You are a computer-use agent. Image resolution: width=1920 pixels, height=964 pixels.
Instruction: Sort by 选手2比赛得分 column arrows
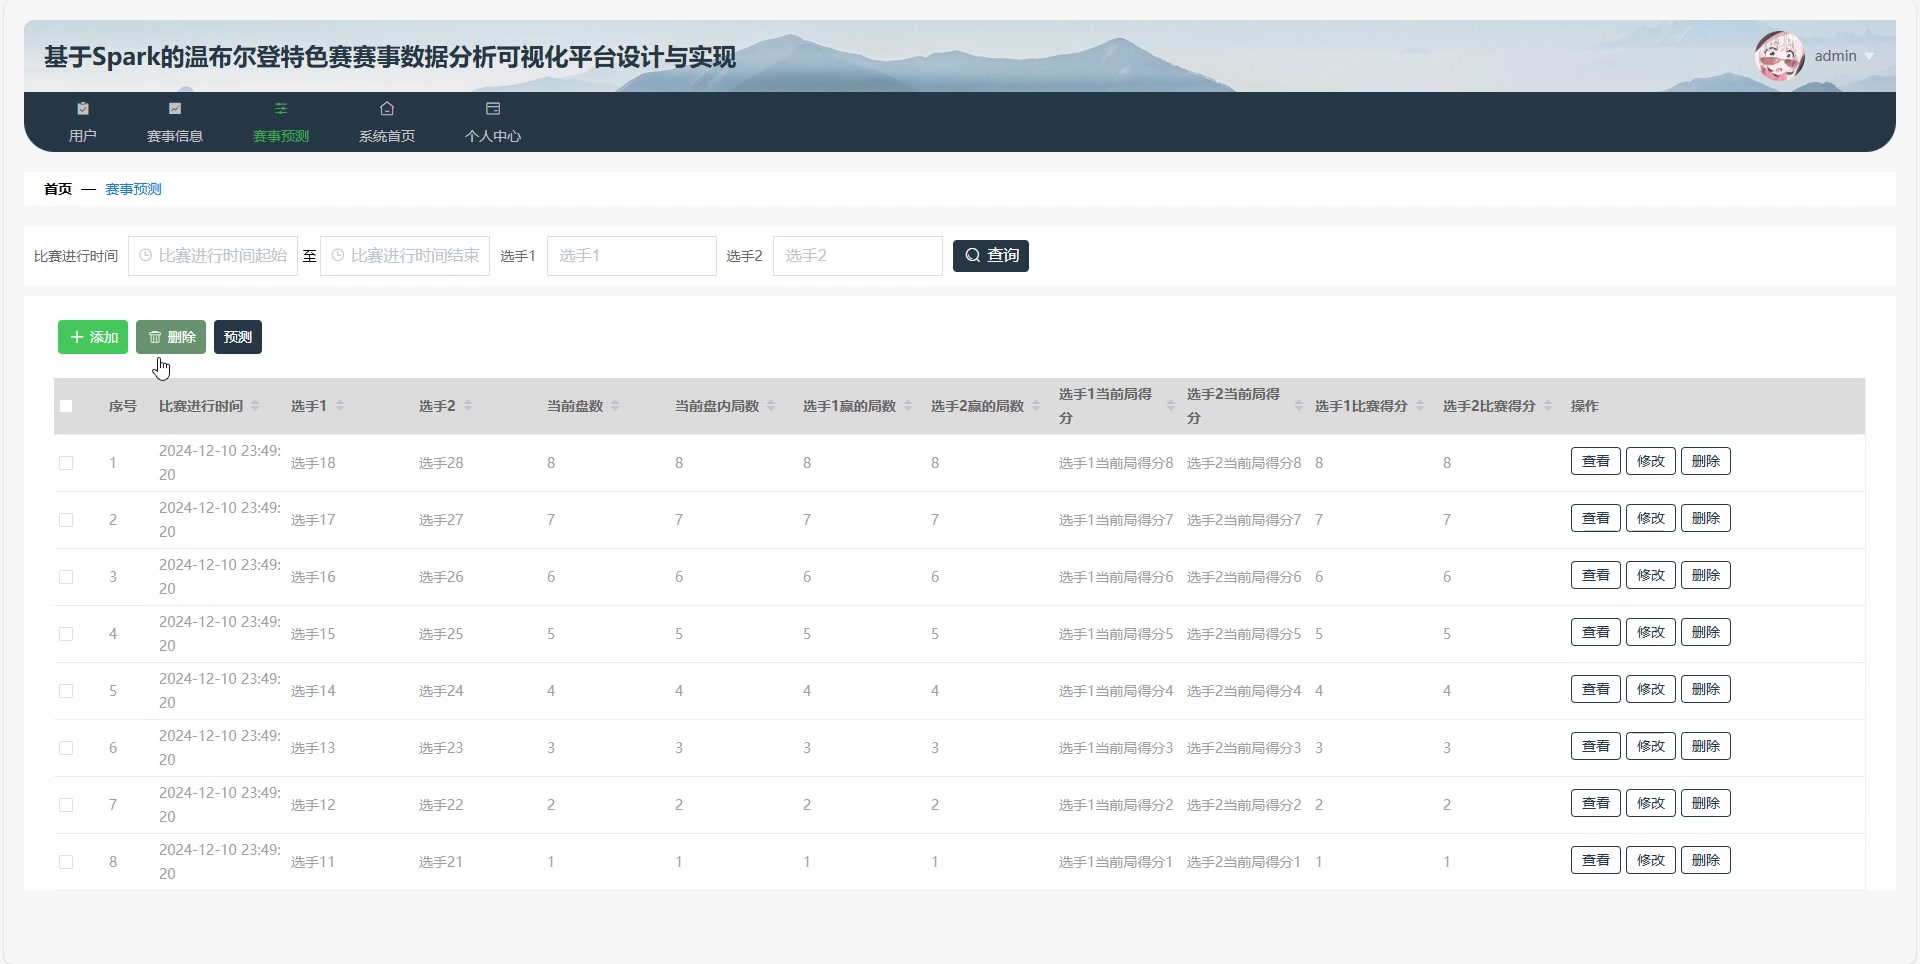[1548, 405]
